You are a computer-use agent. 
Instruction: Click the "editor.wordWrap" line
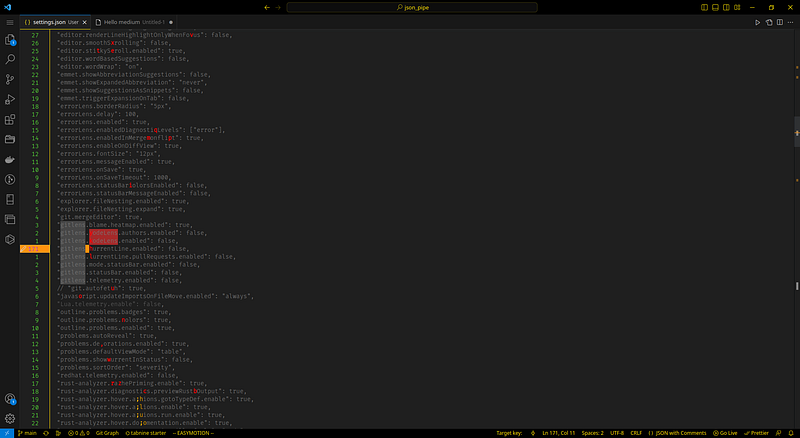point(101,67)
